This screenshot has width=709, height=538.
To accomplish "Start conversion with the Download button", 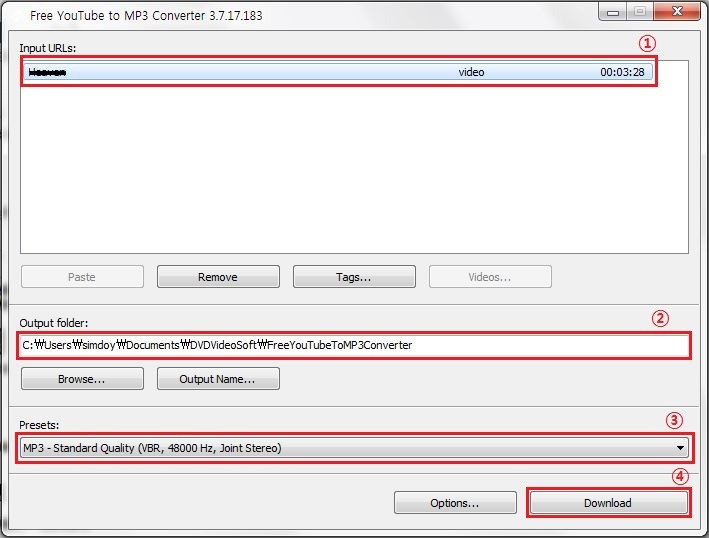I will [608, 502].
